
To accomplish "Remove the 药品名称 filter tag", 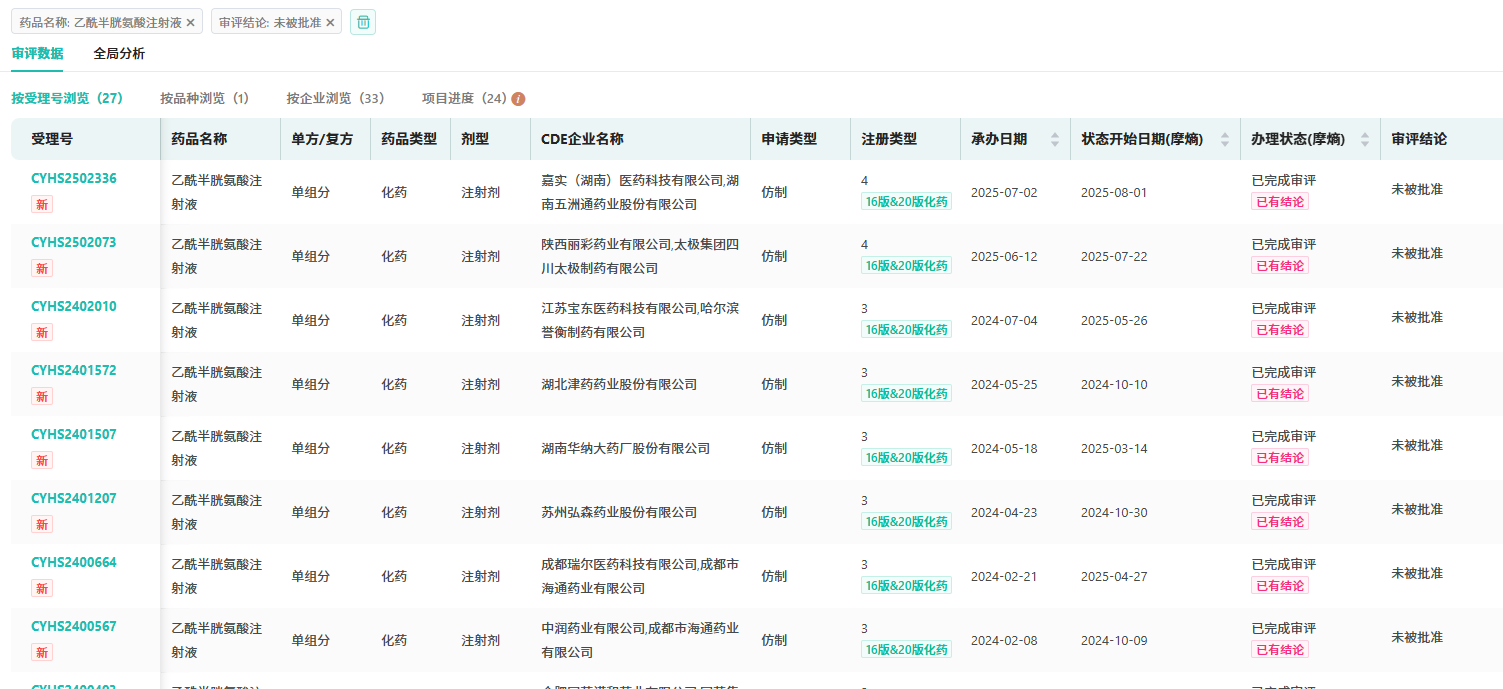I will tap(191, 23).
